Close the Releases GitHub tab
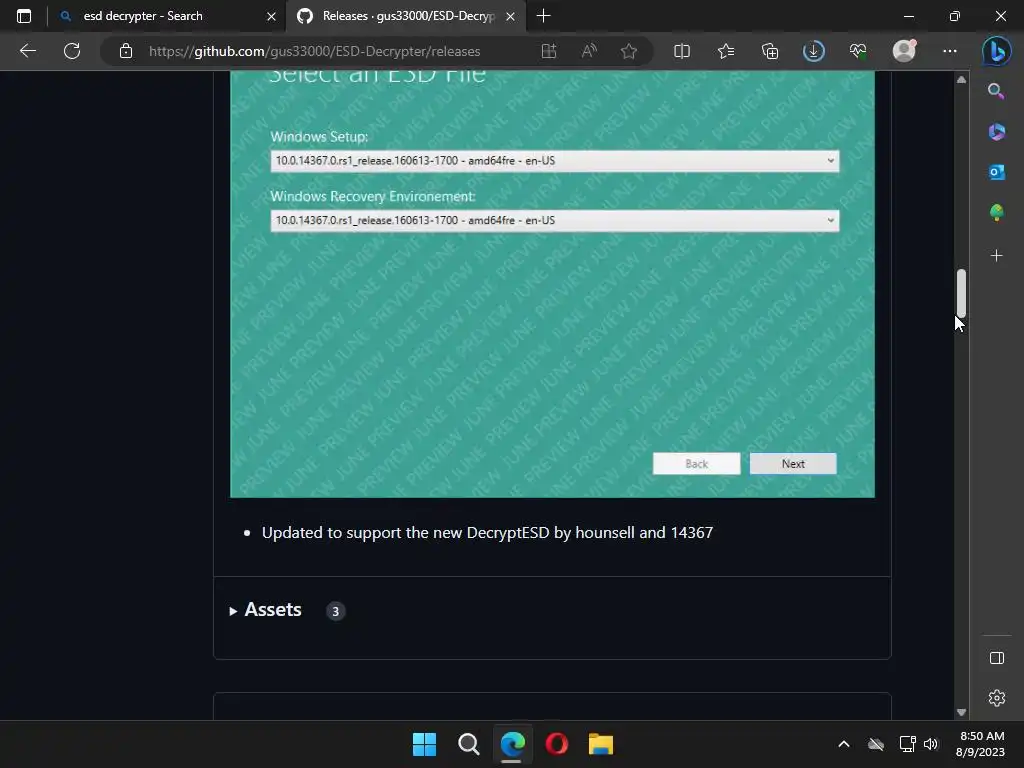 coord(511,16)
